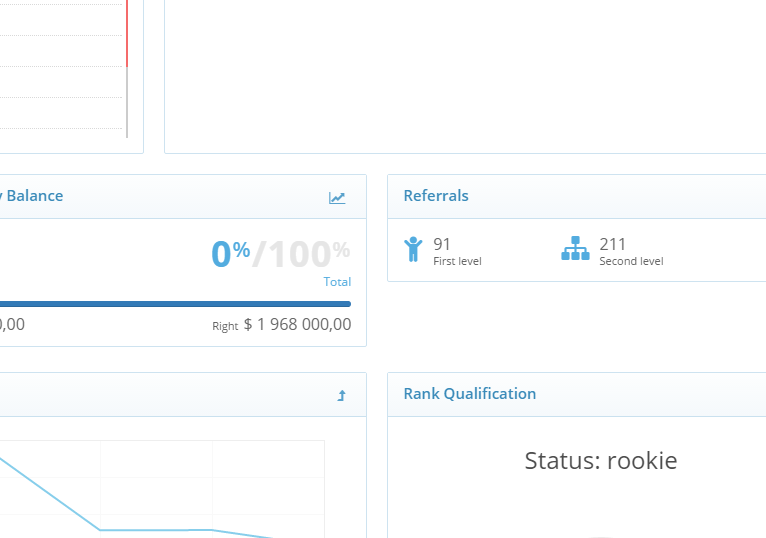Screen dimensions: 766x538
Task: Click the Right label beside the amount
Action: [225, 326]
